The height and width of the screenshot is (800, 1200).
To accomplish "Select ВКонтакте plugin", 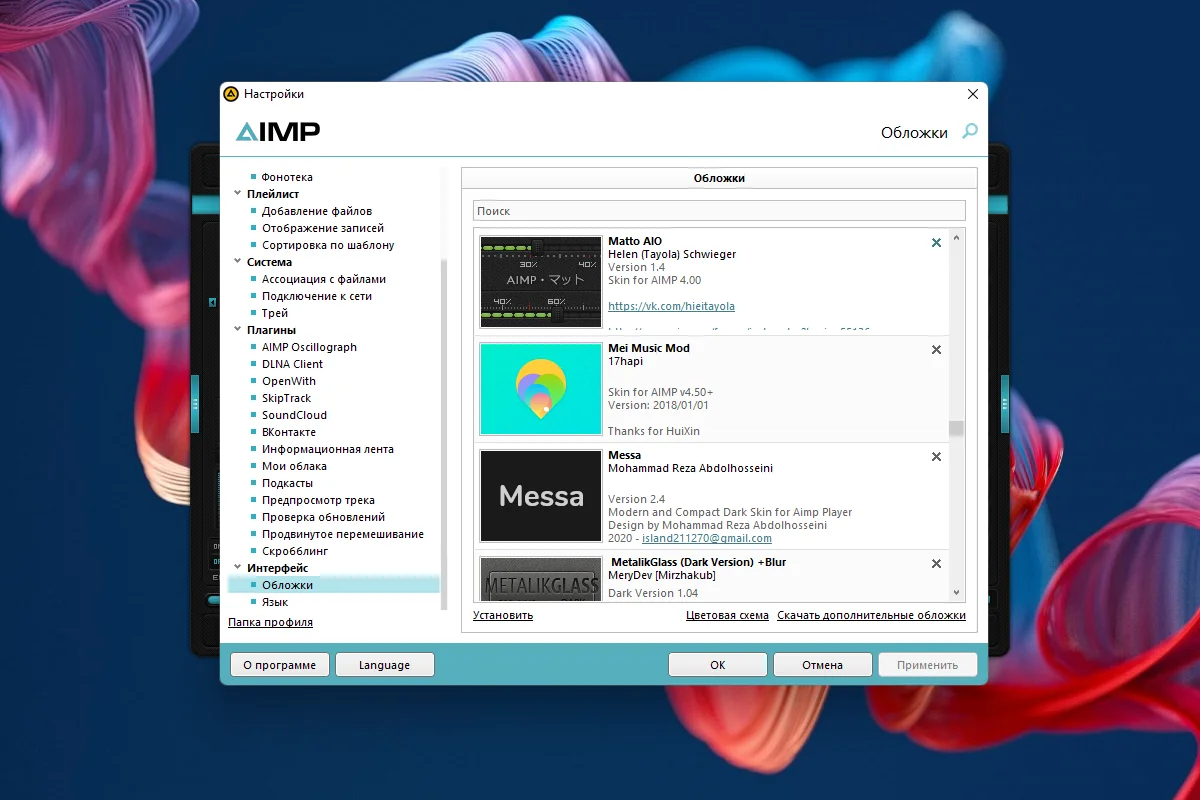I will coord(289,432).
